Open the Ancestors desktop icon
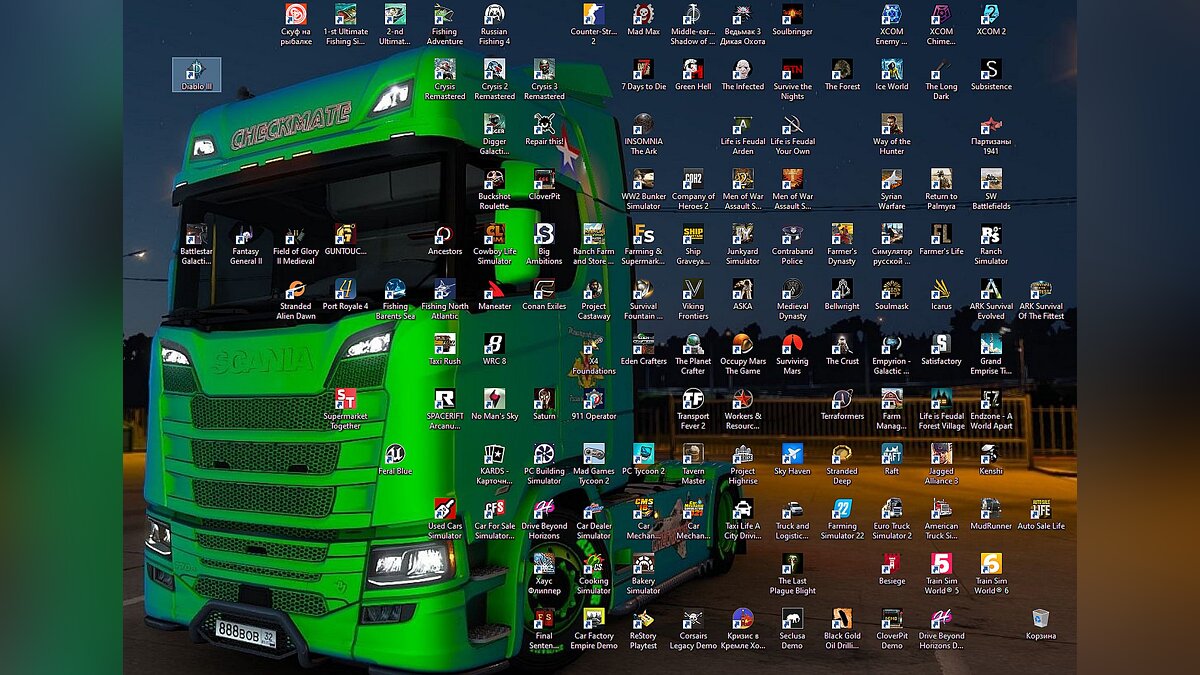This screenshot has width=1200, height=675. [445, 240]
